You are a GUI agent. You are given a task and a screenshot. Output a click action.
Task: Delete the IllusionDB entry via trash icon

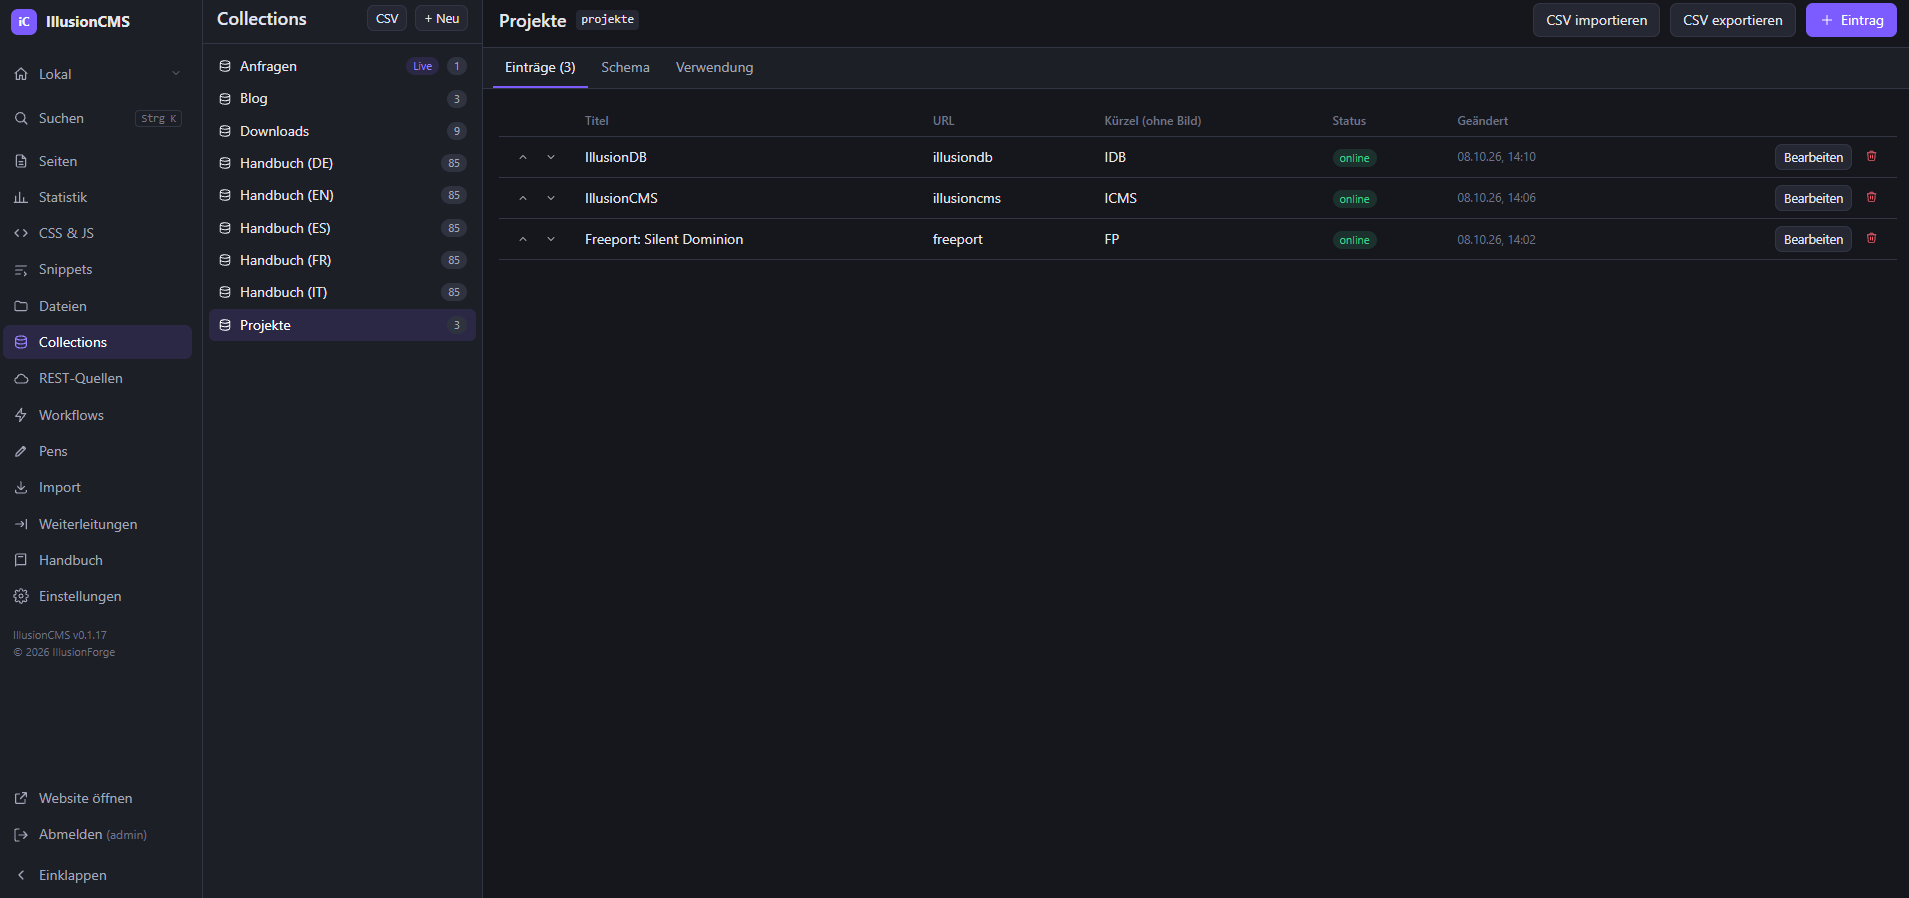[1871, 156]
